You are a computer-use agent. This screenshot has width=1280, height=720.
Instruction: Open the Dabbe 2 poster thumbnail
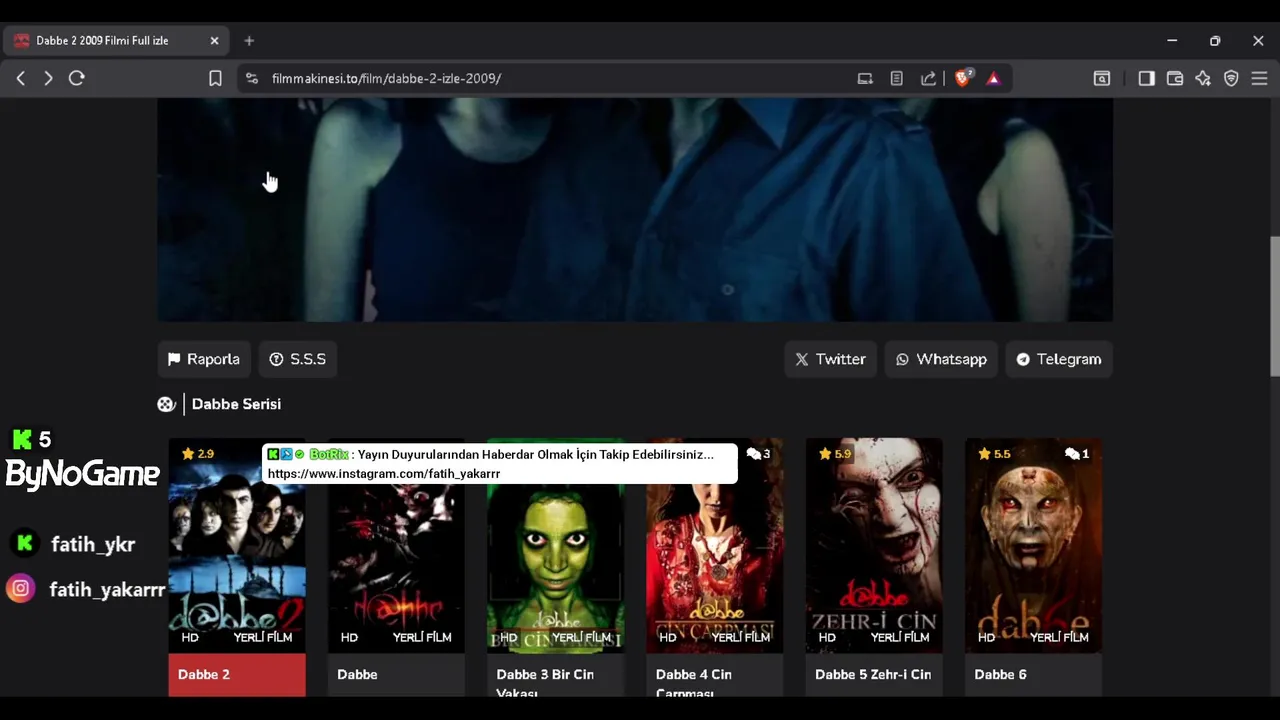237,545
